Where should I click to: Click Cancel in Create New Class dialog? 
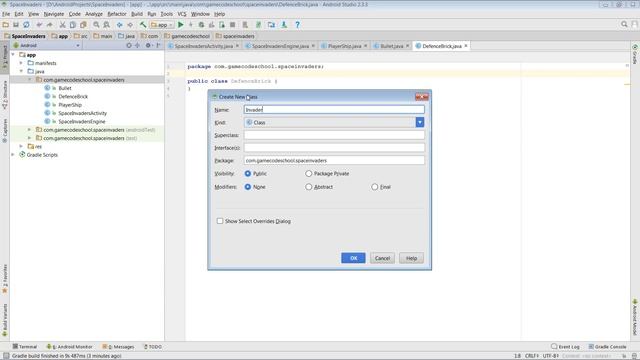coord(382,258)
